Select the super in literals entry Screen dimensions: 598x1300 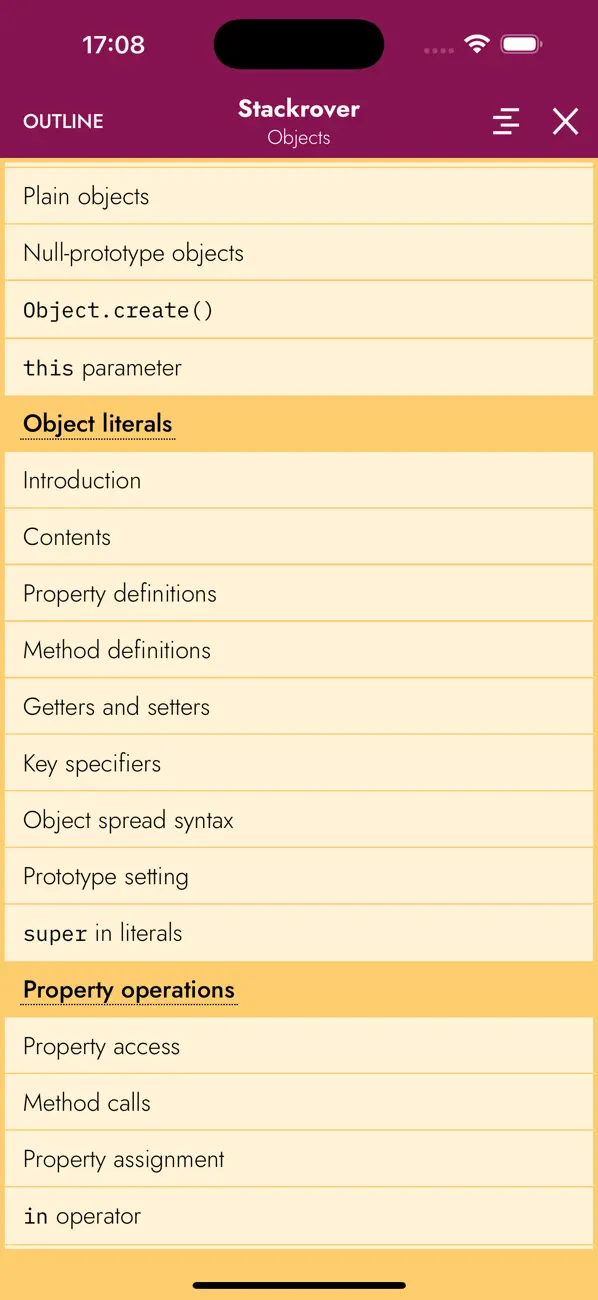pos(102,933)
